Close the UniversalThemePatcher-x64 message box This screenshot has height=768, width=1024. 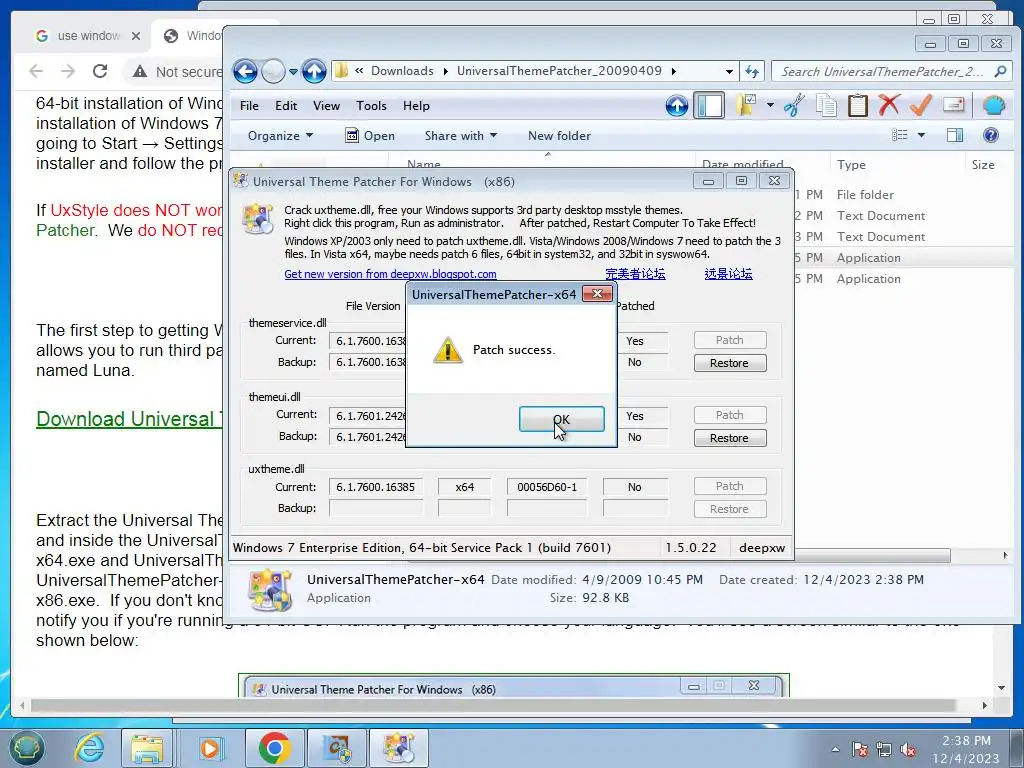click(x=597, y=294)
